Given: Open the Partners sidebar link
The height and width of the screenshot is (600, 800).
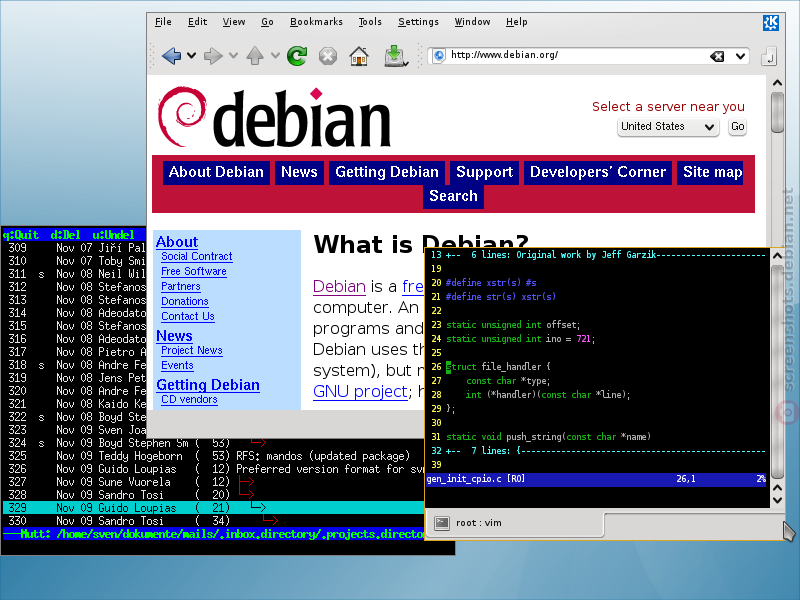Looking at the screenshot, I should pyautogui.click(x=181, y=286).
